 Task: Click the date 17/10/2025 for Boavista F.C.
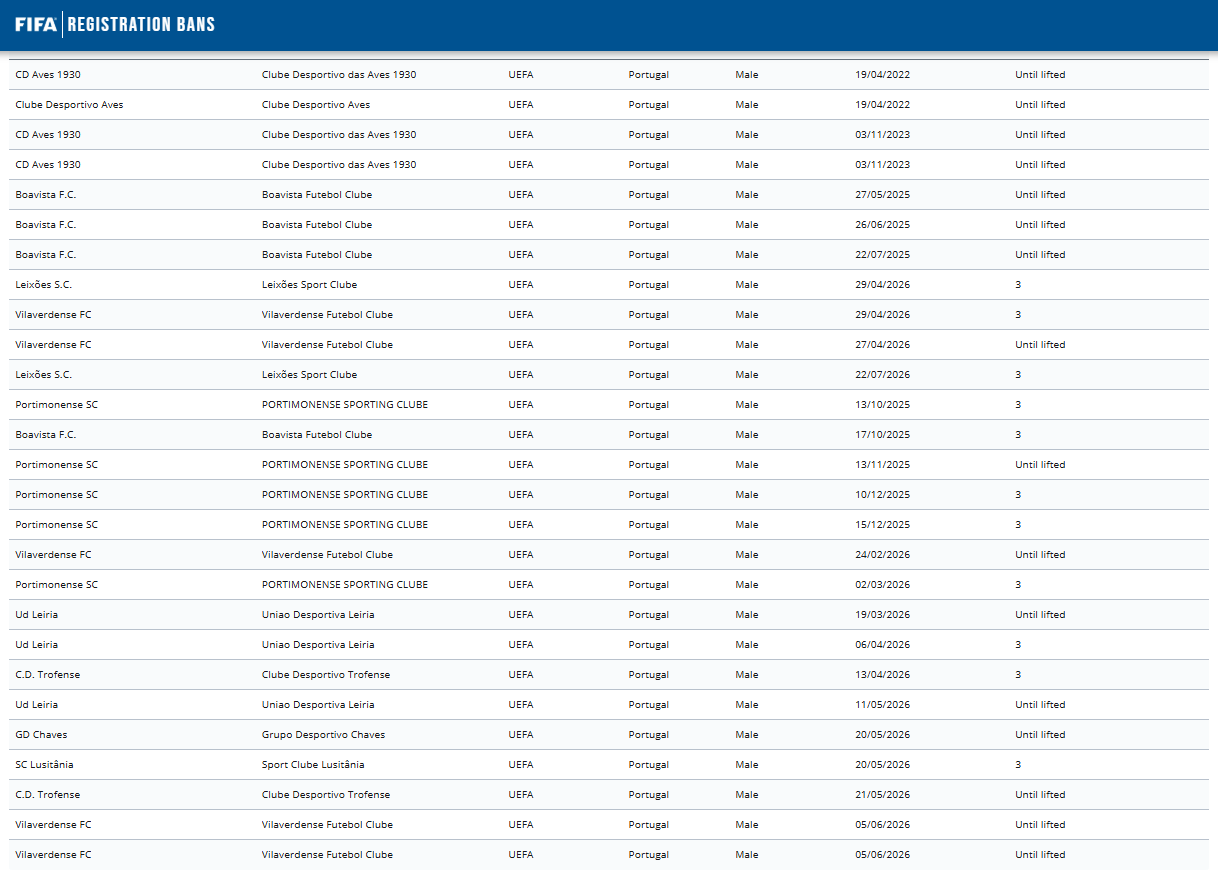coord(883,435)
